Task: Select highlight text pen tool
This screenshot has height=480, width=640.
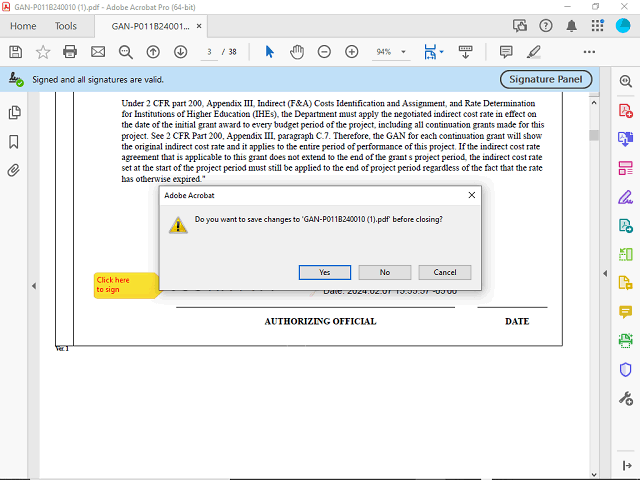Action: (533, 52)
